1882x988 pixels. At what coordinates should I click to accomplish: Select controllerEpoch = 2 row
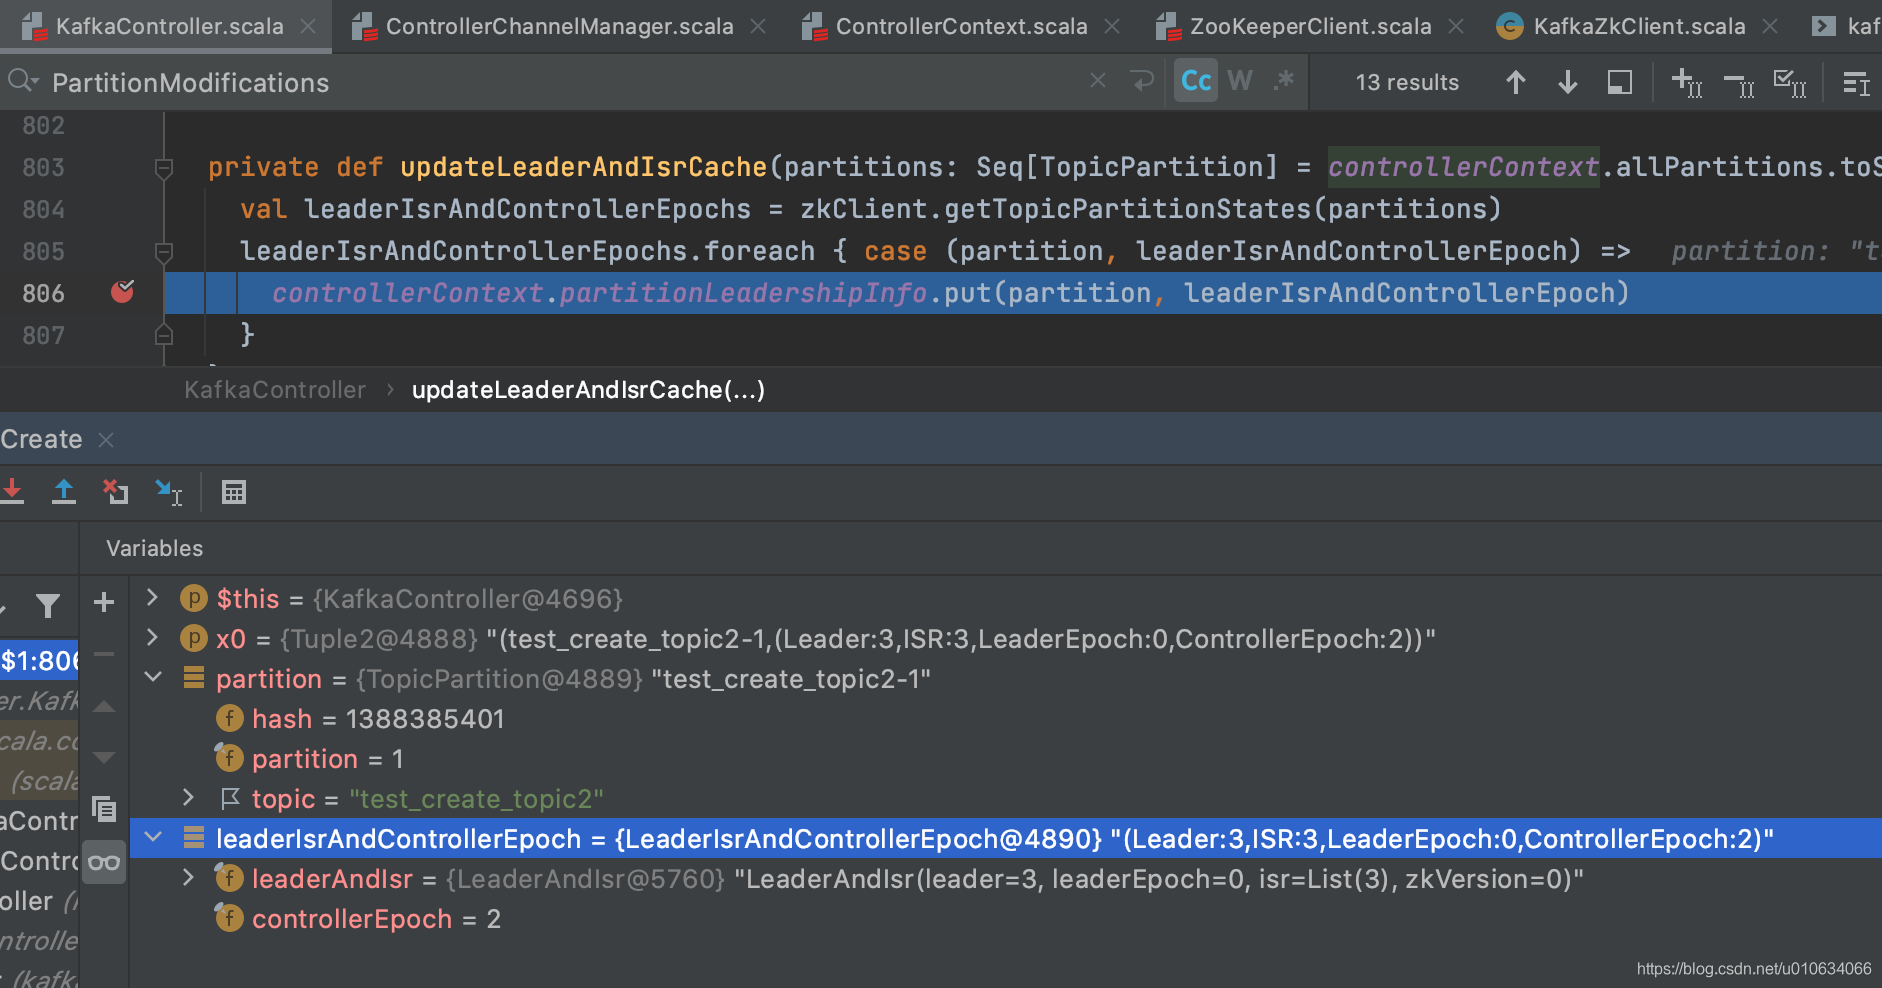[x=1006, y=919]
